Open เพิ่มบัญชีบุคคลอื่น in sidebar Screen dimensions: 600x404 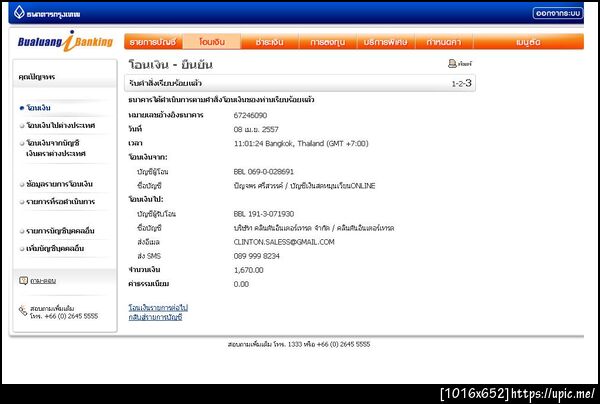55,249
